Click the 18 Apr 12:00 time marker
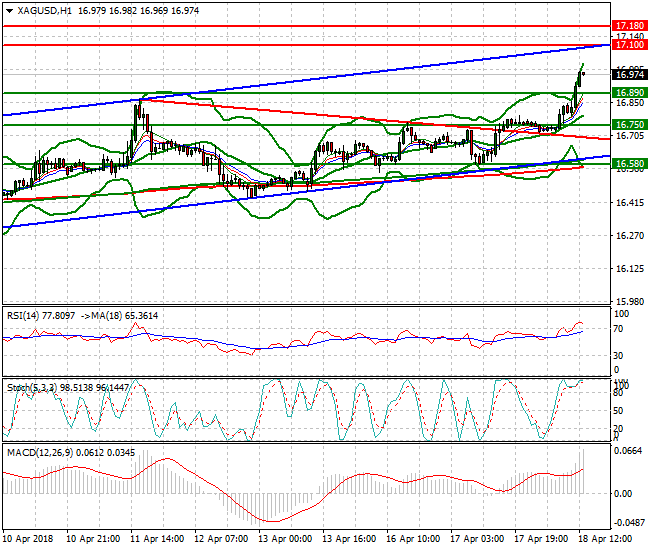The width and height of the screenshot is (650, 550). click(x=605, y=539)
